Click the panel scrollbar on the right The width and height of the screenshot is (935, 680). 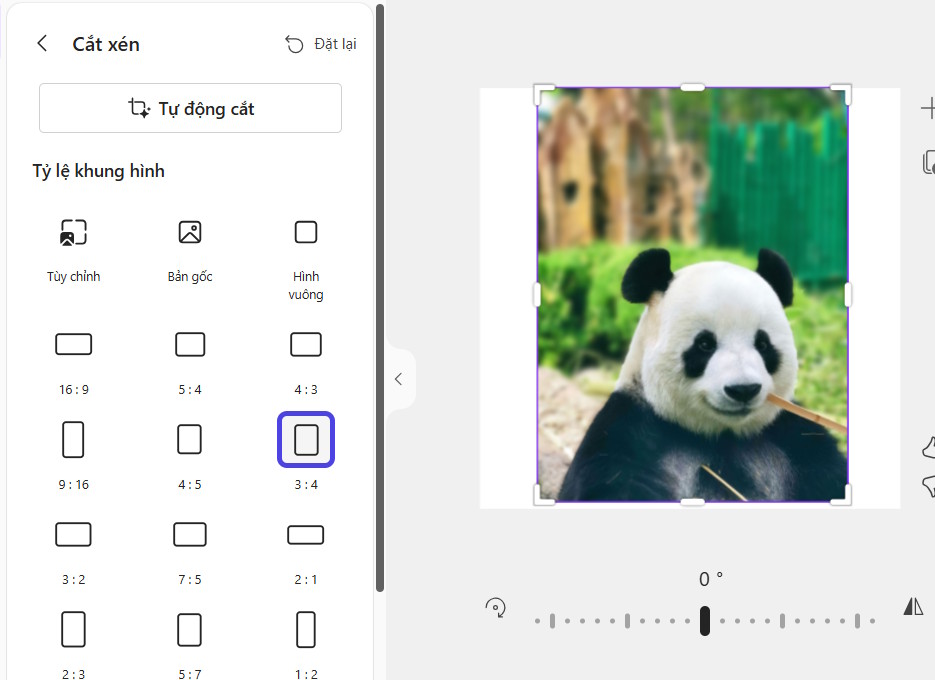[380, 300]
